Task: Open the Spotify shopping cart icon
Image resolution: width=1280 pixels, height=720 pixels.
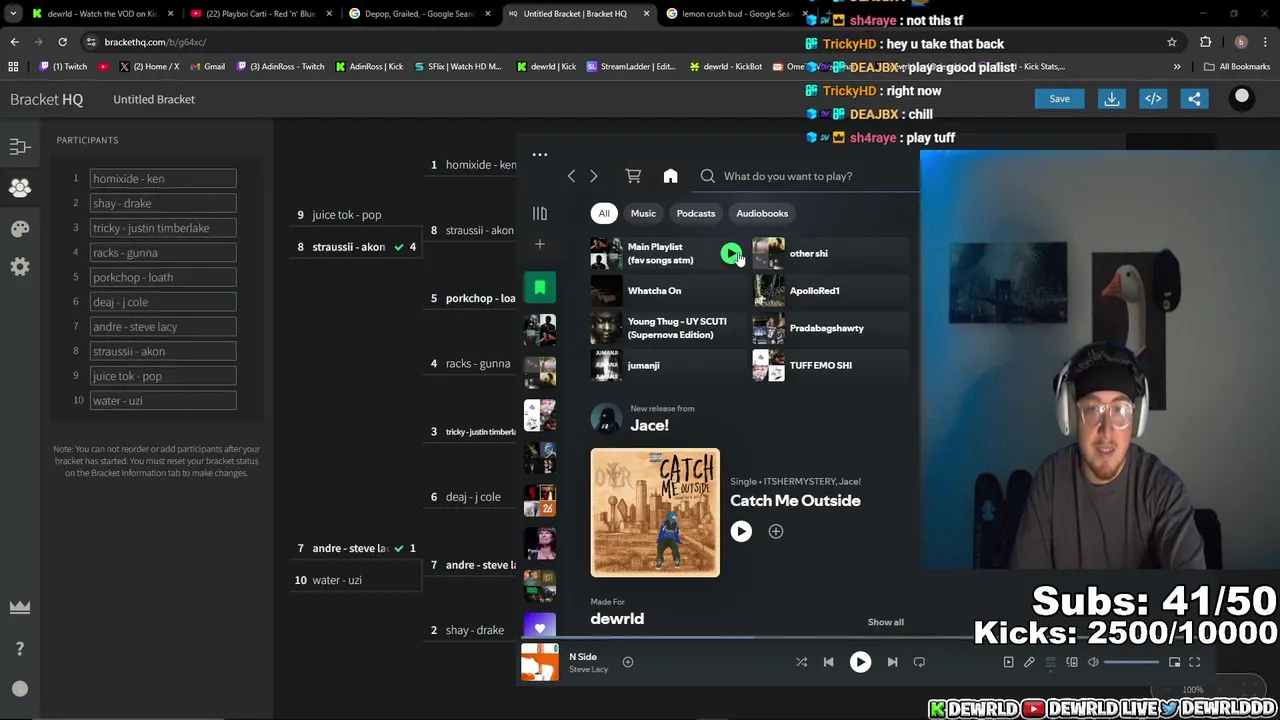Action: [633, 176]
